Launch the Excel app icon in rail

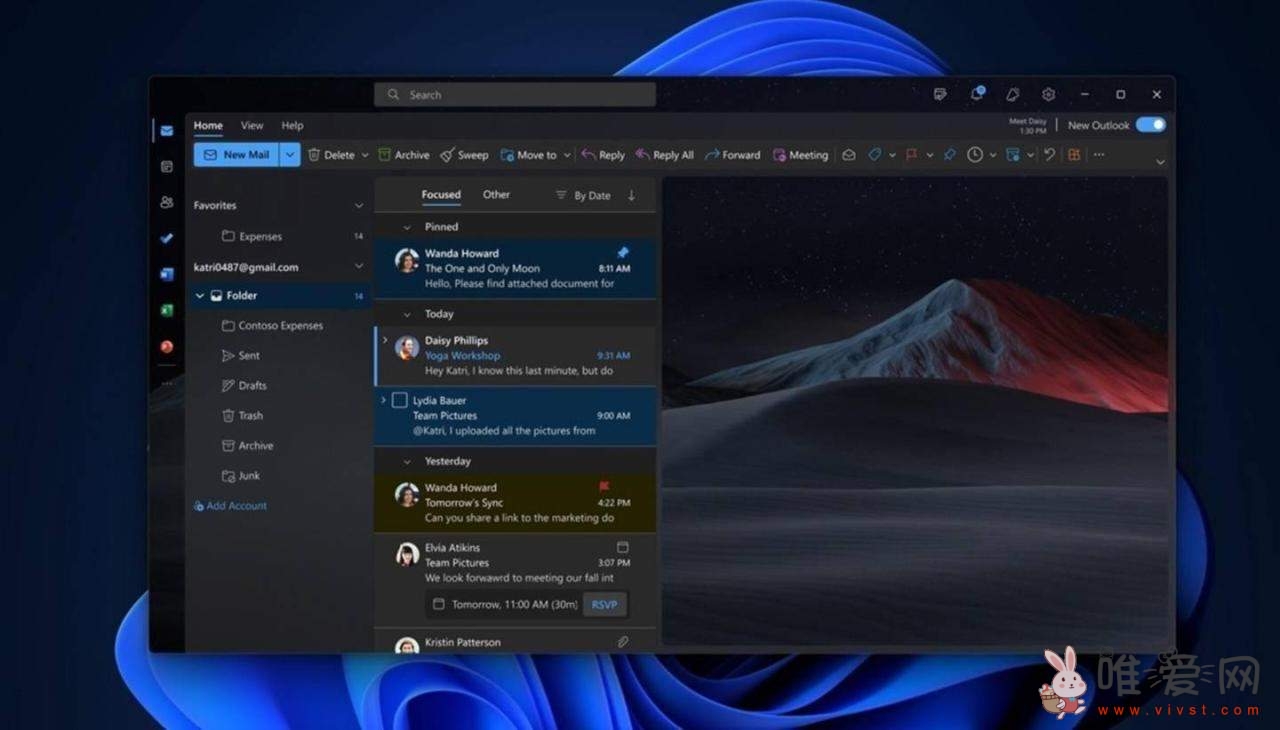coord(167,310)
